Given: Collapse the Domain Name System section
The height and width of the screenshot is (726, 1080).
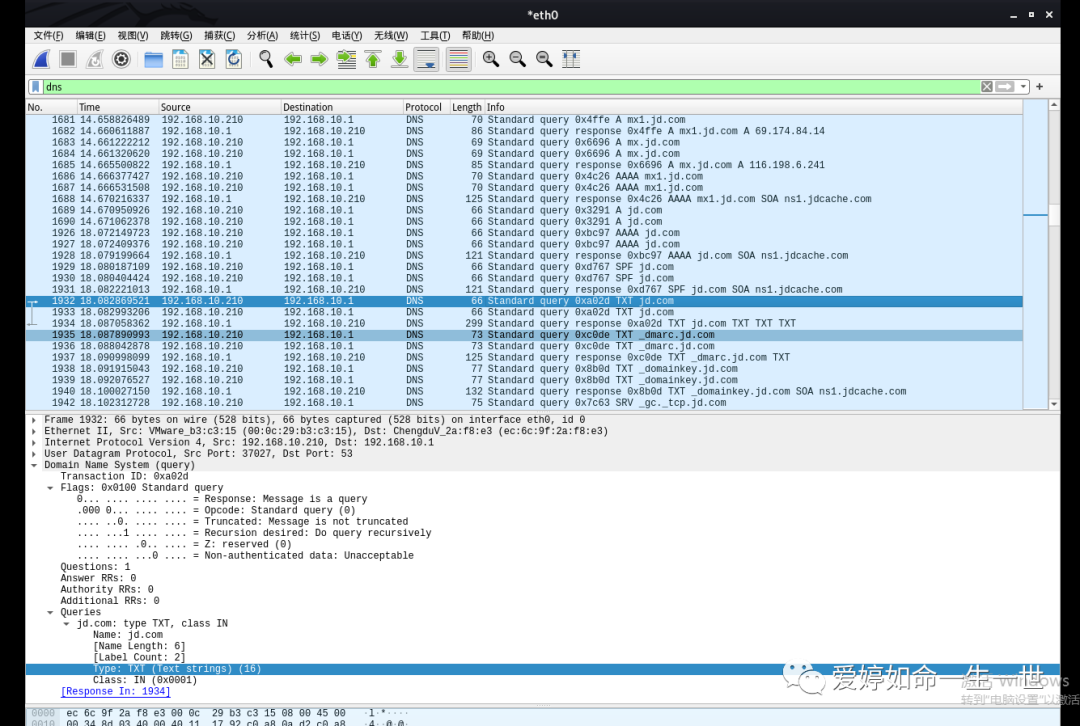Looking at the screenshot, I should (x=33, y=465).
